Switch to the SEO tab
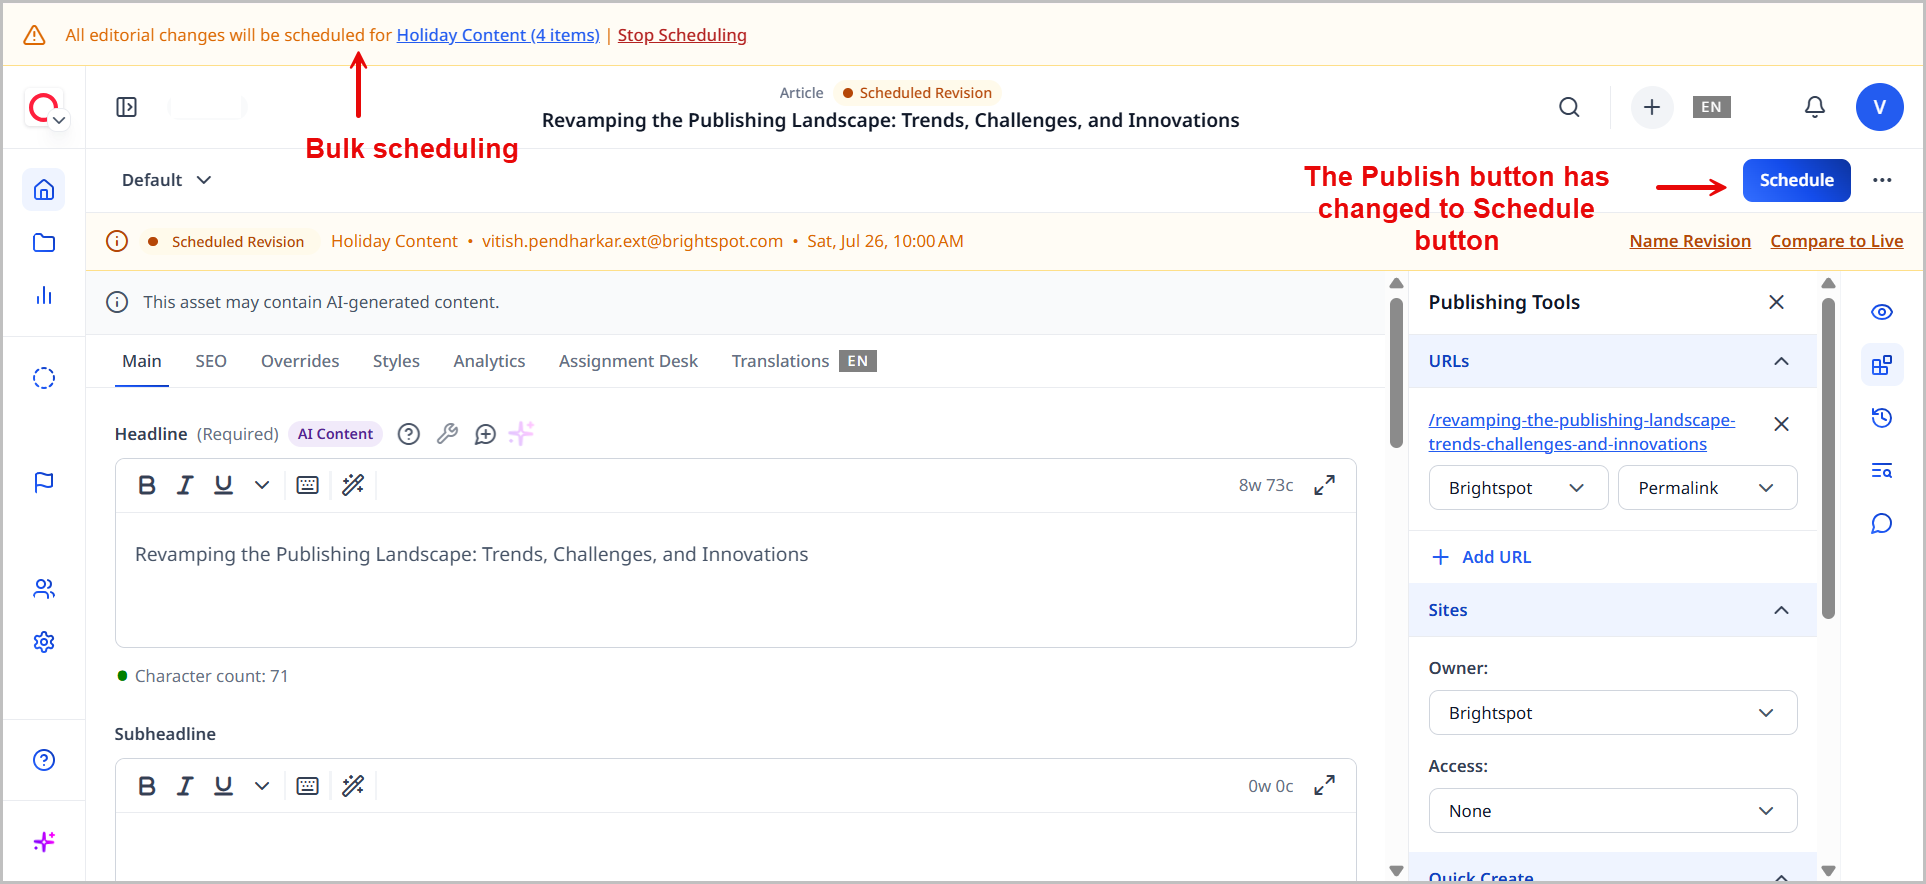Screen dimensions: 1926x884 pyautogui.click(x=210, y=361)
